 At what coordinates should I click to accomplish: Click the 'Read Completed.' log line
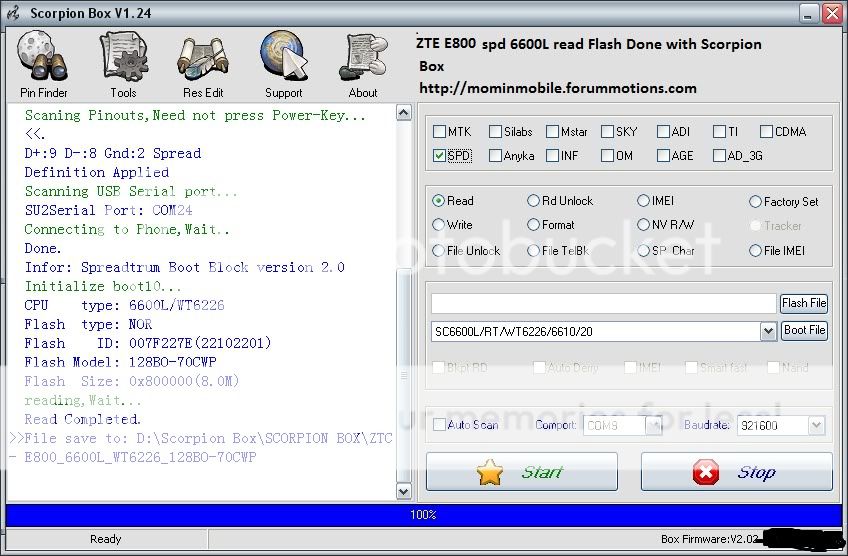pos(82,419)
